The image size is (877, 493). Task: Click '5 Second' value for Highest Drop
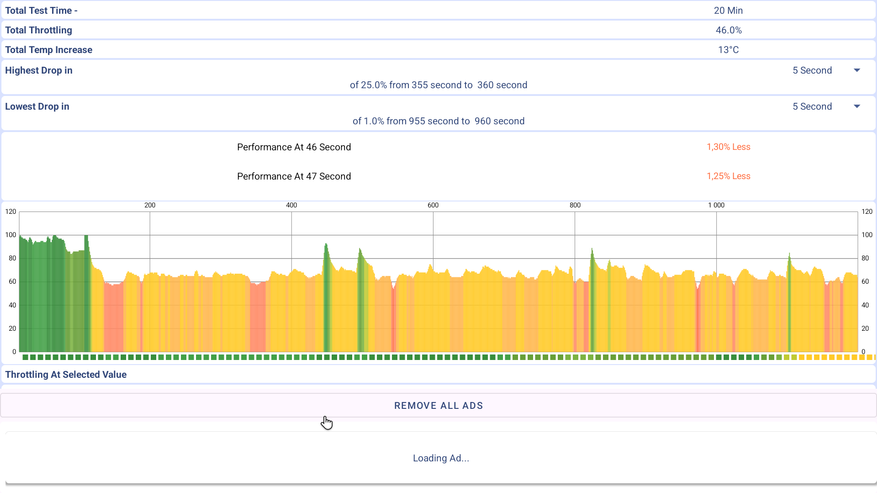(x=812, y=71)
